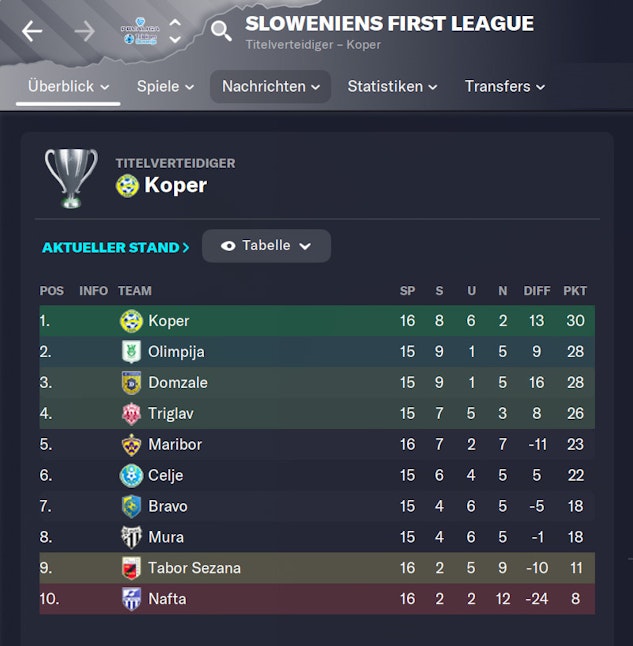Click the back arrow navigation icon
This screenshot has height=646, width=633.
[32, 31]
